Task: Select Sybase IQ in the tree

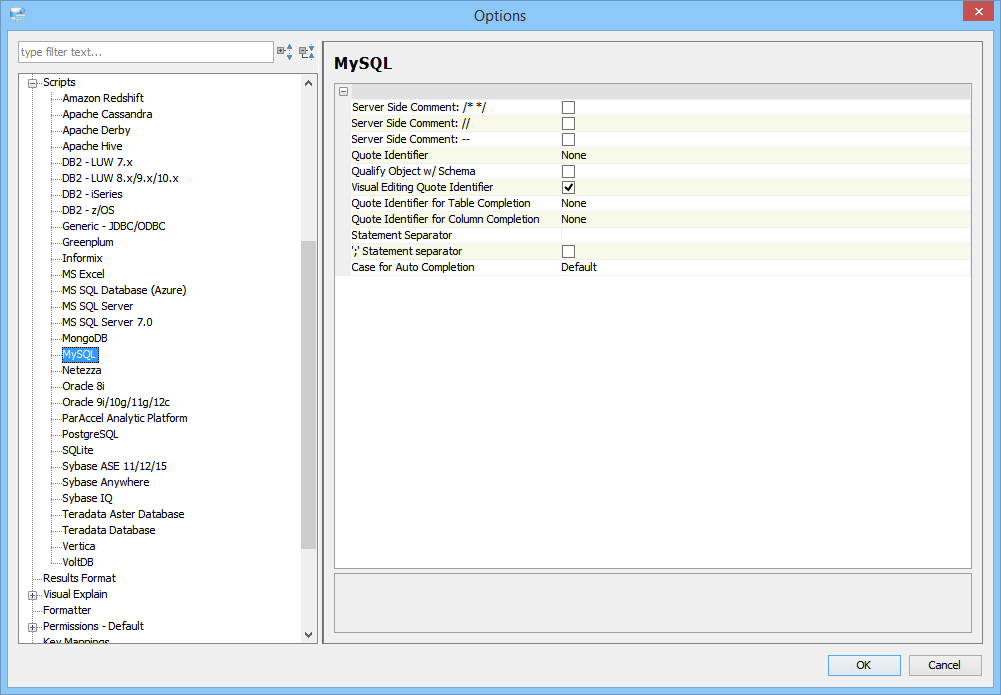Action: (x=87, y=497)
